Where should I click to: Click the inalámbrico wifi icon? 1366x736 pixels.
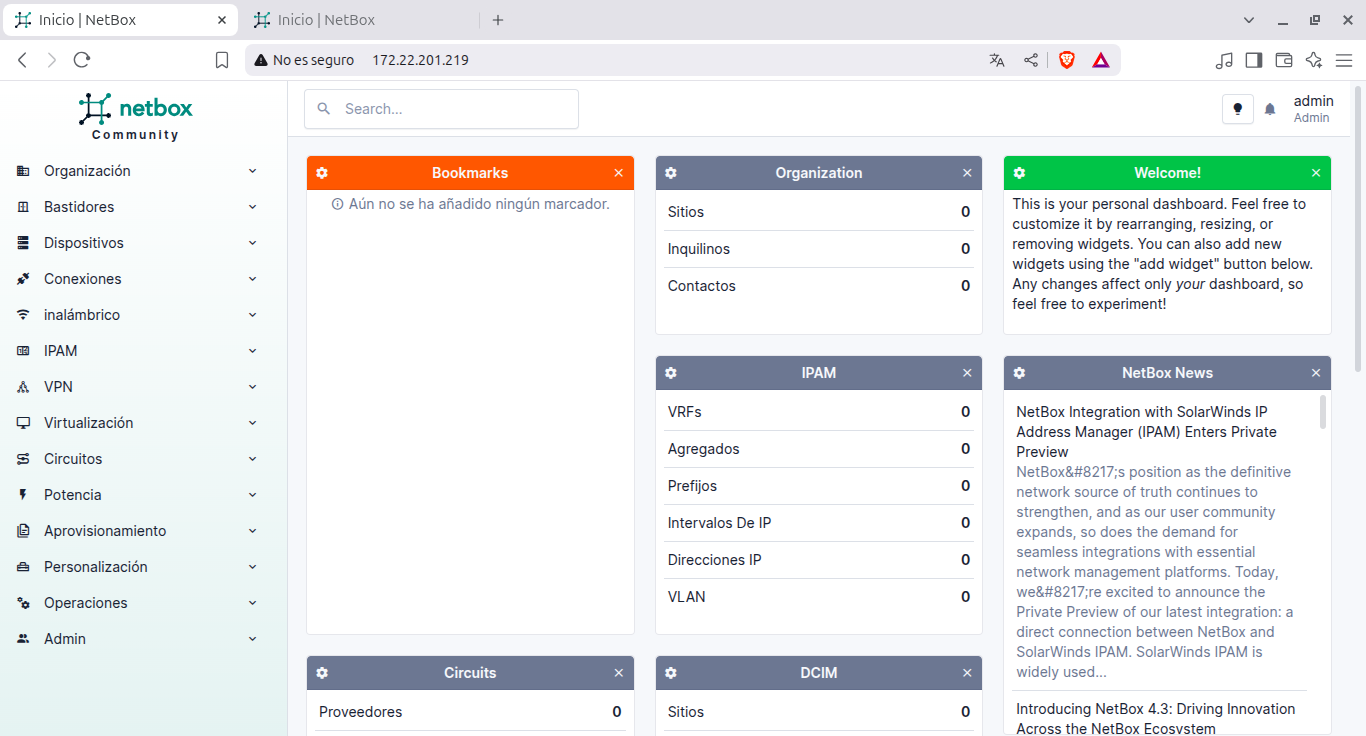[23, 315]
